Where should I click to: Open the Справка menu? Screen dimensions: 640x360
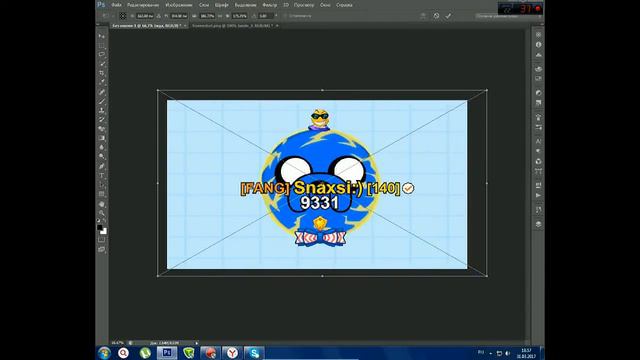point(344,5)
